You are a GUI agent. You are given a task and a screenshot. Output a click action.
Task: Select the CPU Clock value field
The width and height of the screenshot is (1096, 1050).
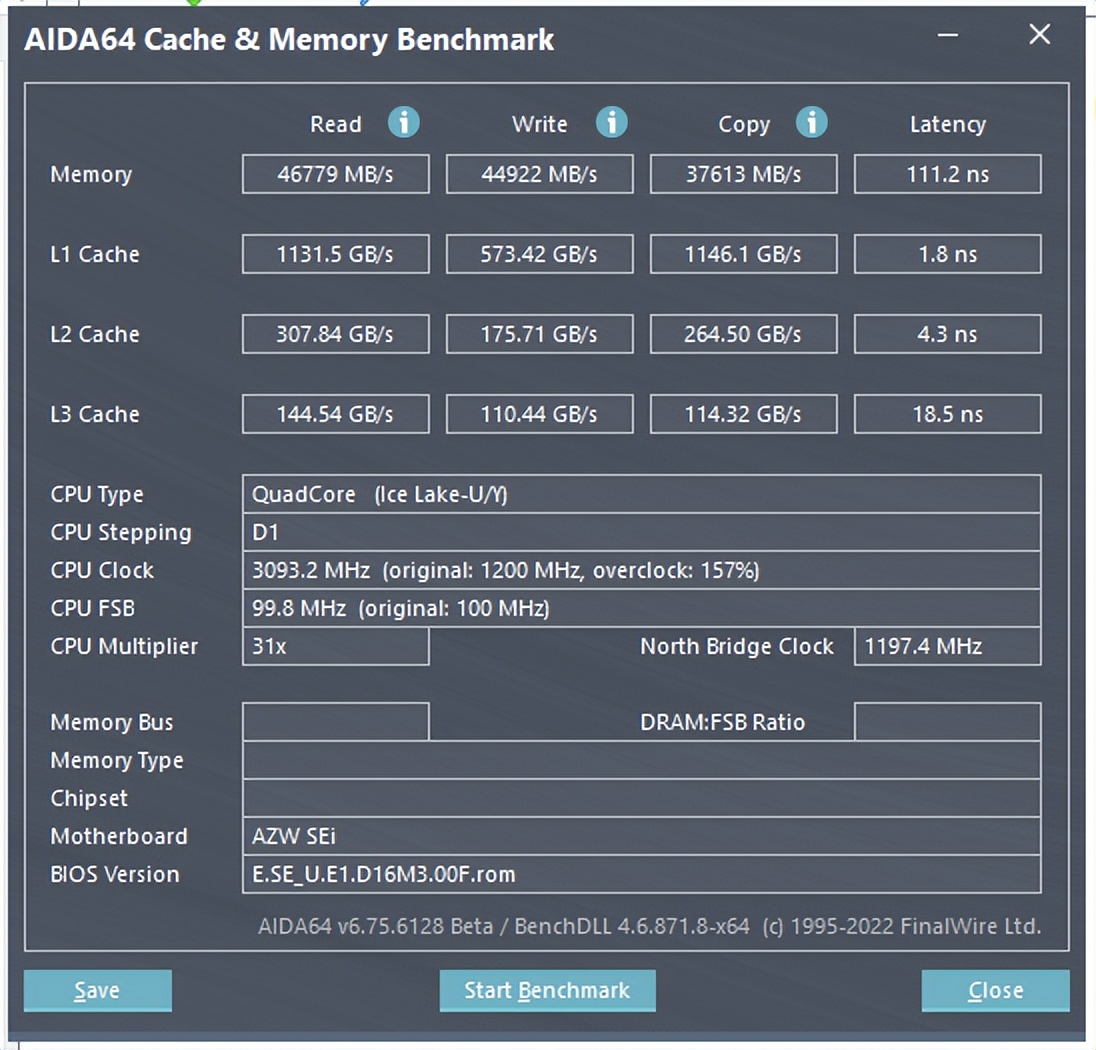pos(641,570)
